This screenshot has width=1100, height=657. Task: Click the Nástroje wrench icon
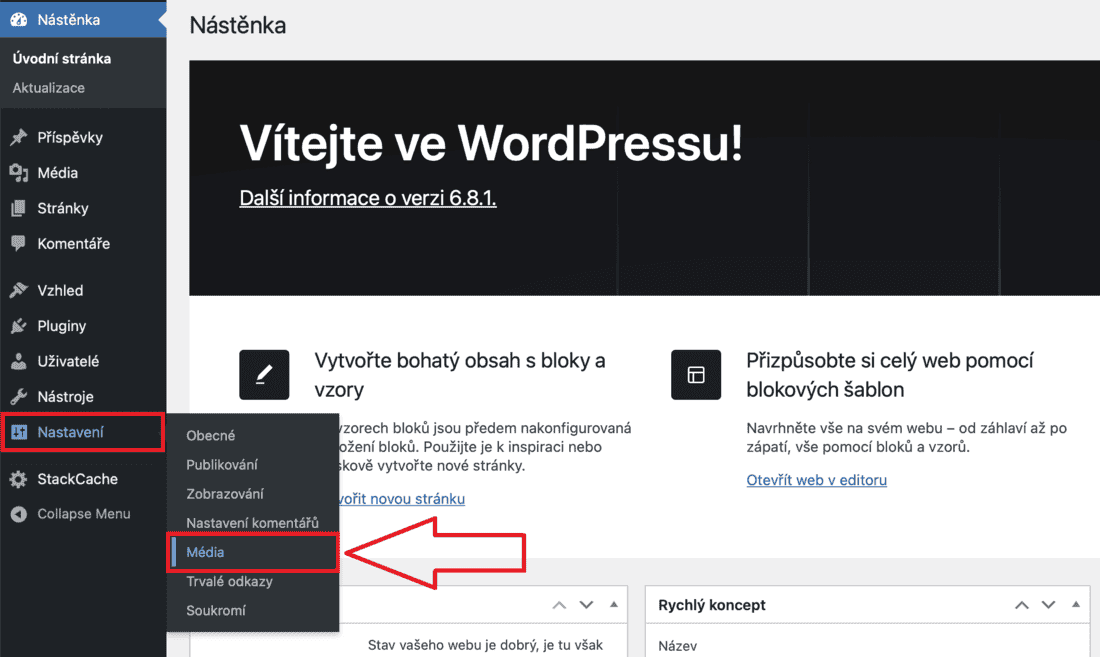(x=19, y=396)
